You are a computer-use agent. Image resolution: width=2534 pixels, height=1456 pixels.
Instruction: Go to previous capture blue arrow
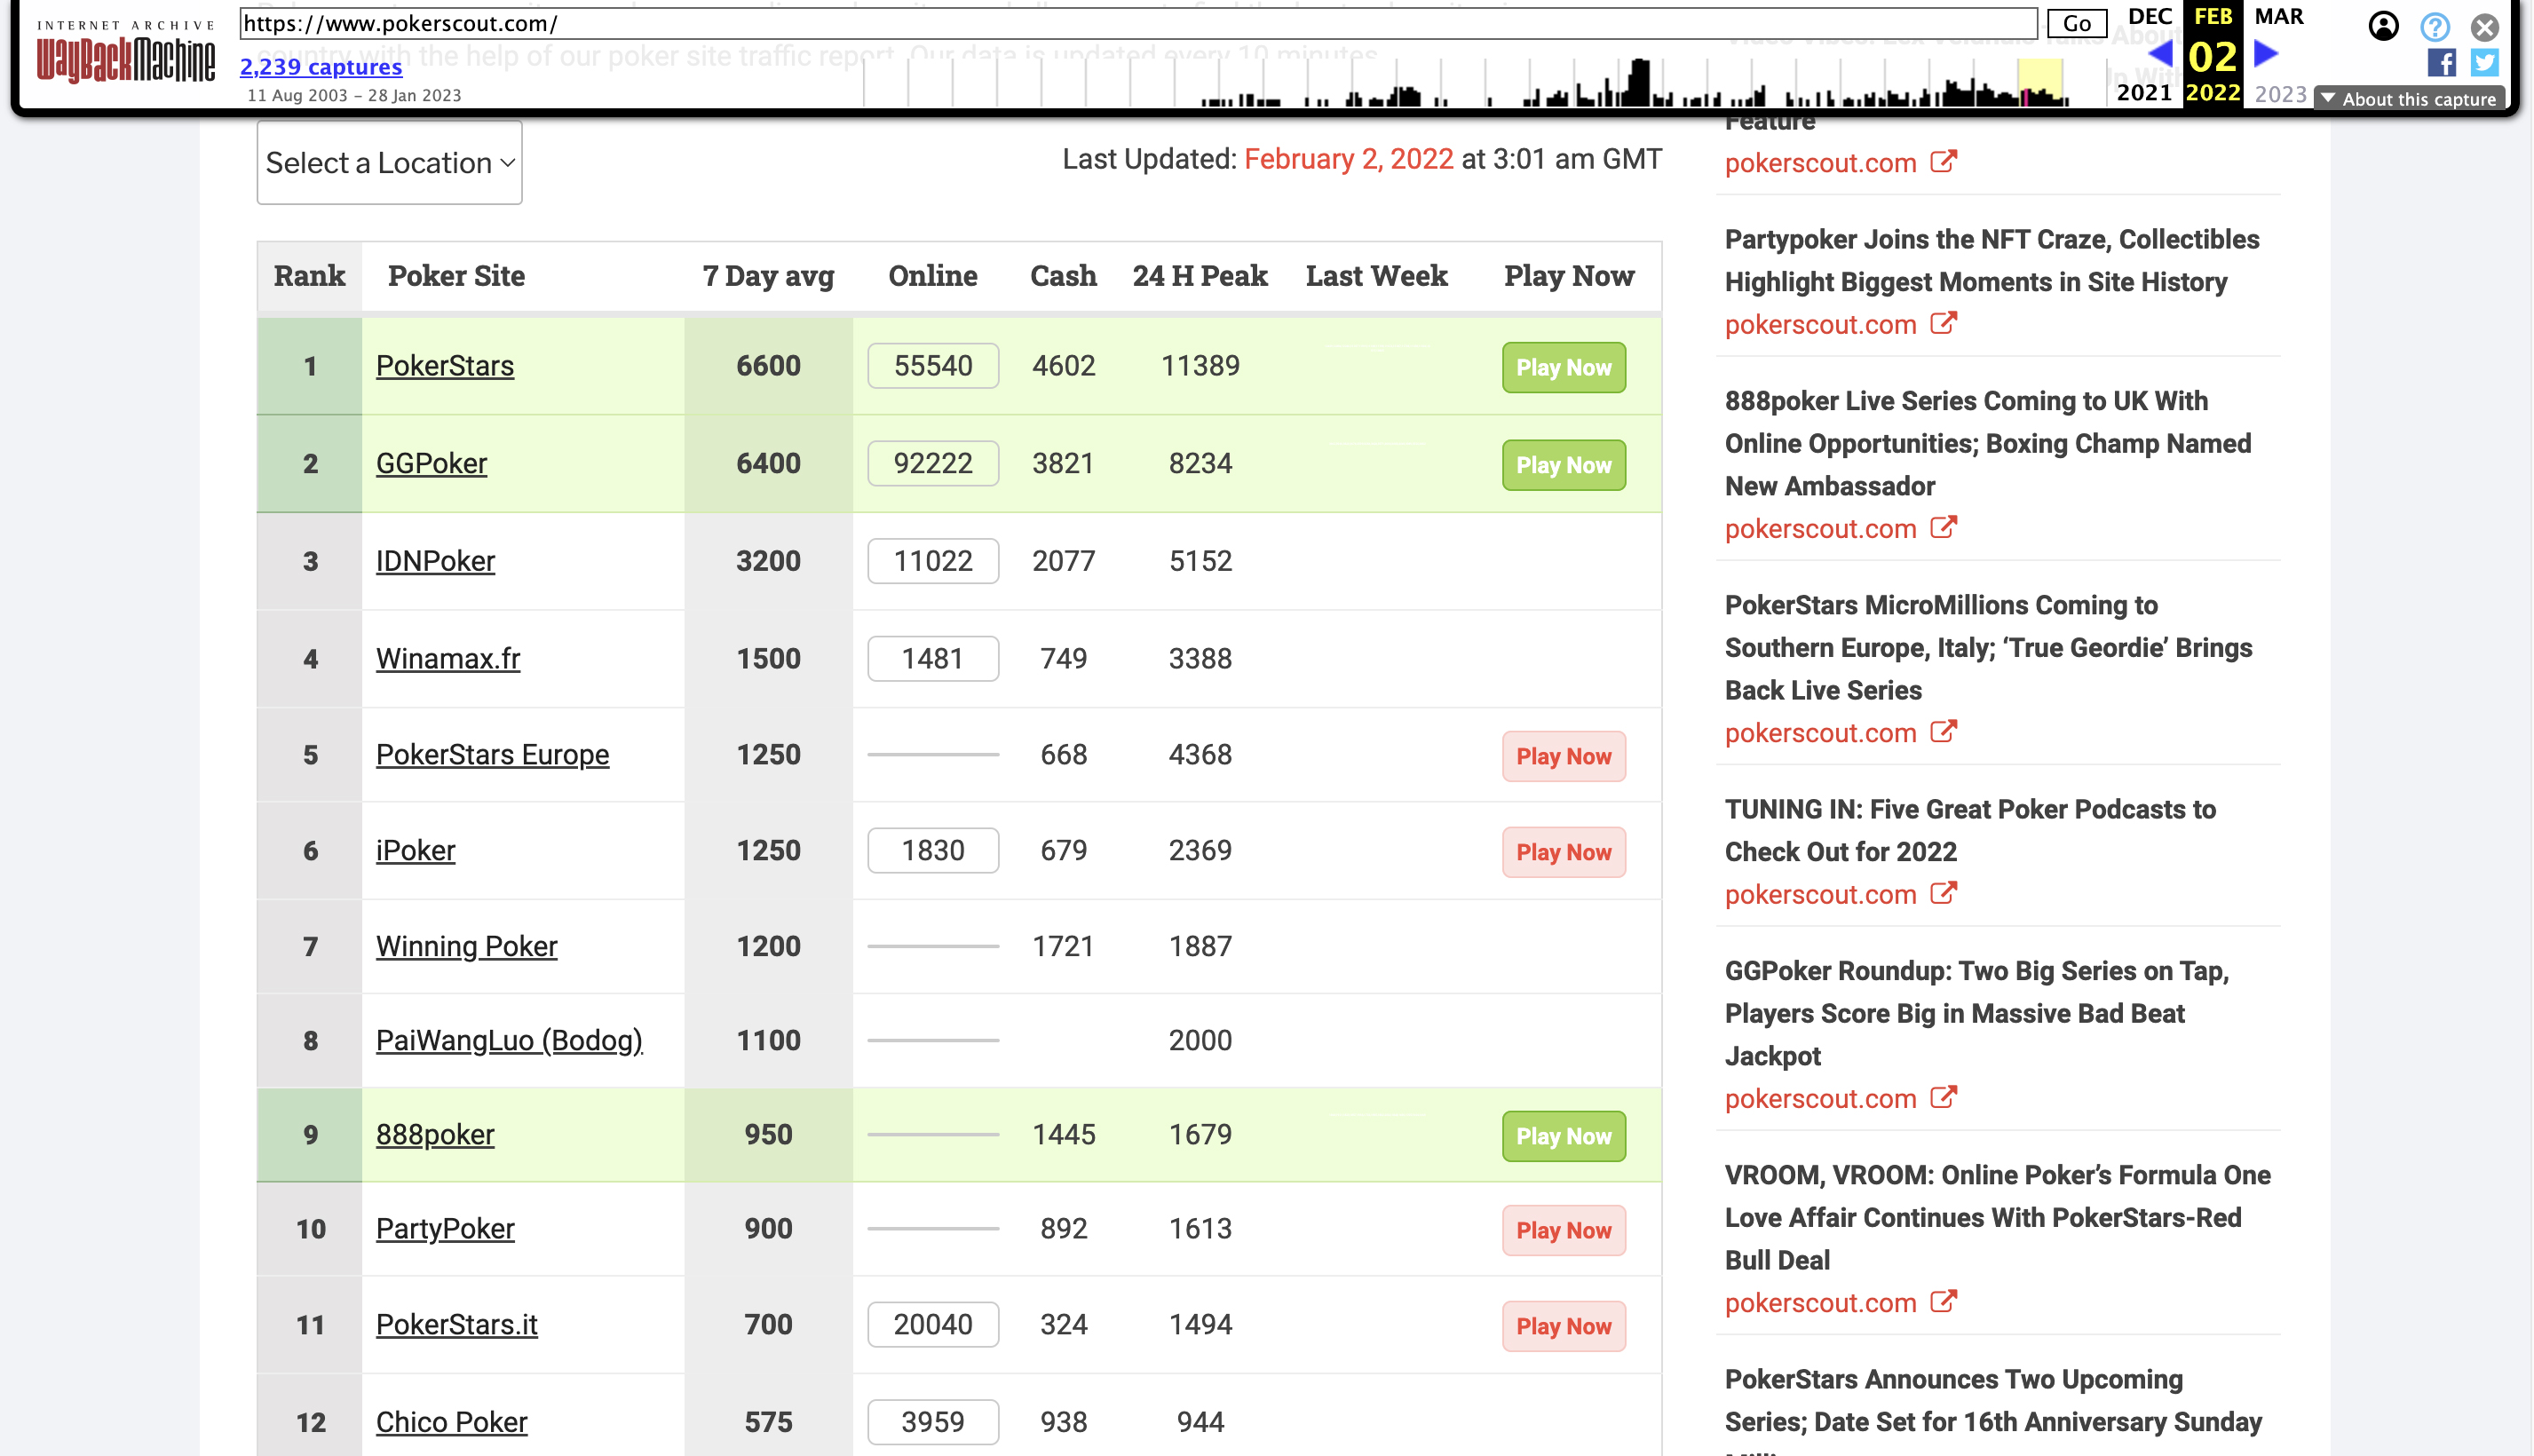[x=2160, y=53]
